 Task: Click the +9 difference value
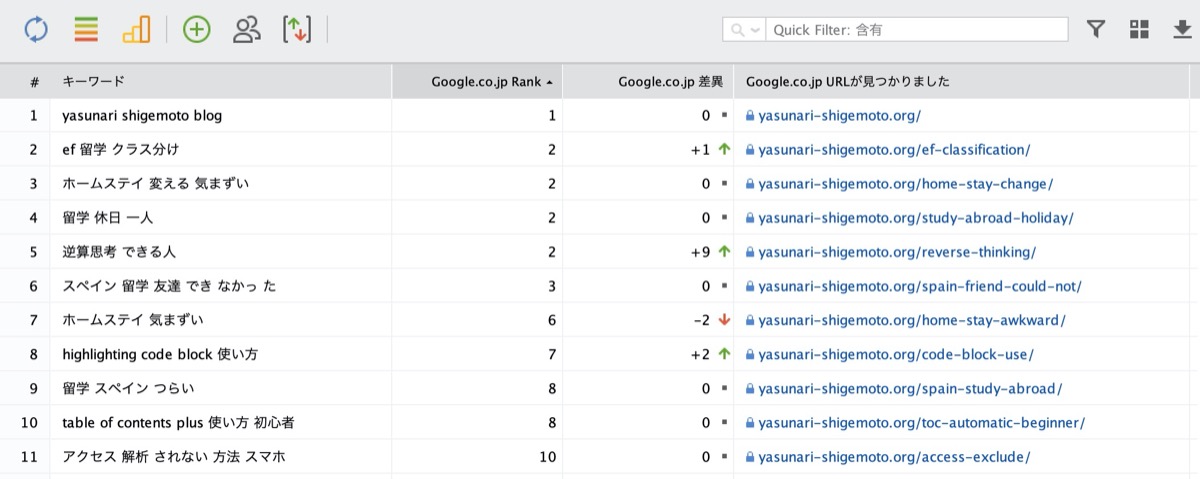click(x=700, y=252)
